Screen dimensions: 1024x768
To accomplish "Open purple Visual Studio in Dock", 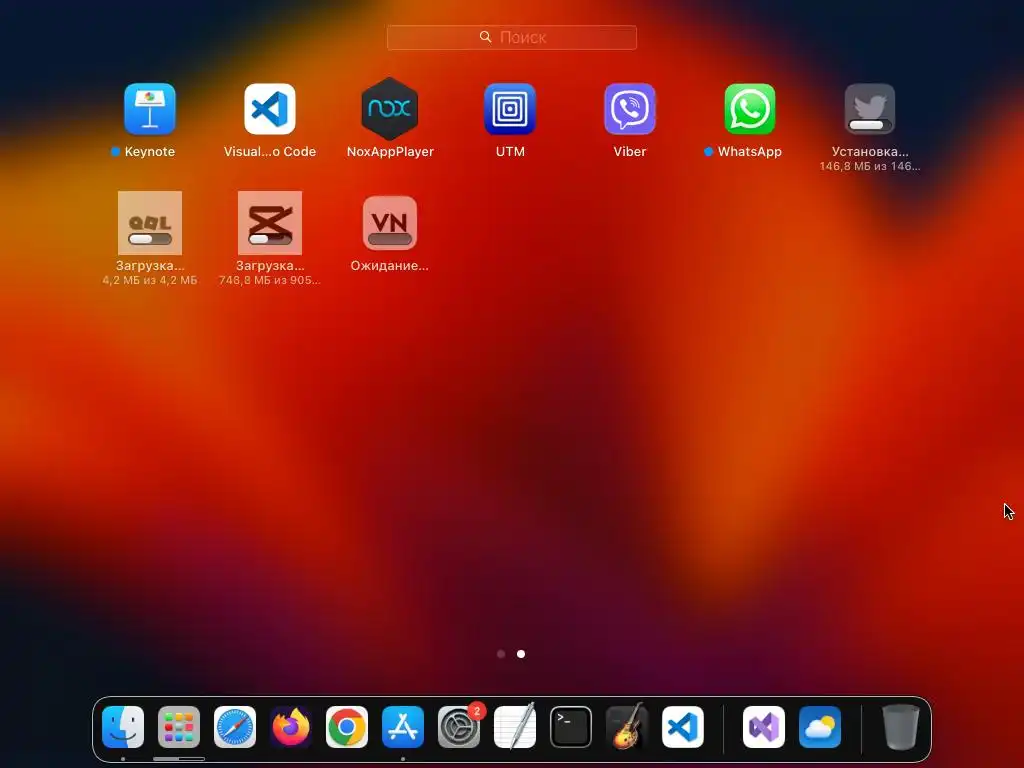I will click(x=764, y=727).
